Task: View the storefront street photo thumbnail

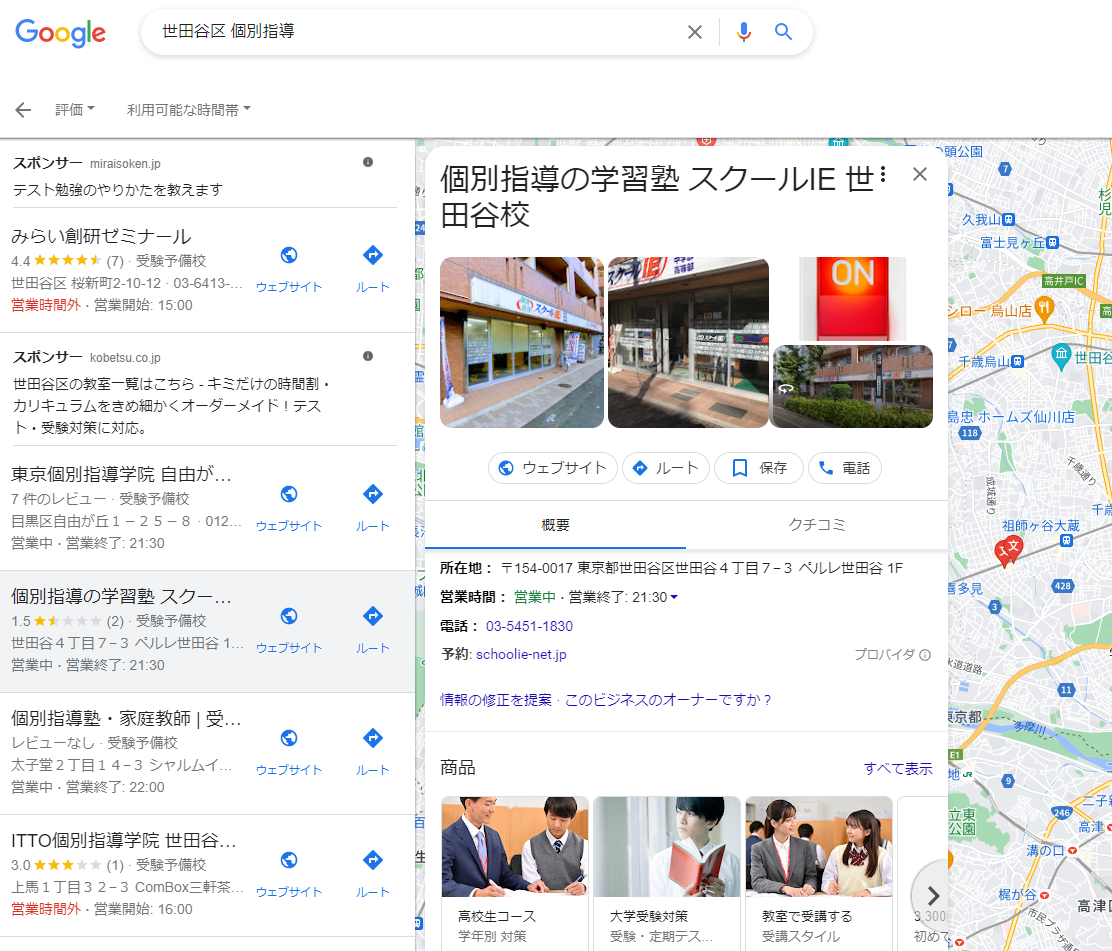Action: click(522, 343)
